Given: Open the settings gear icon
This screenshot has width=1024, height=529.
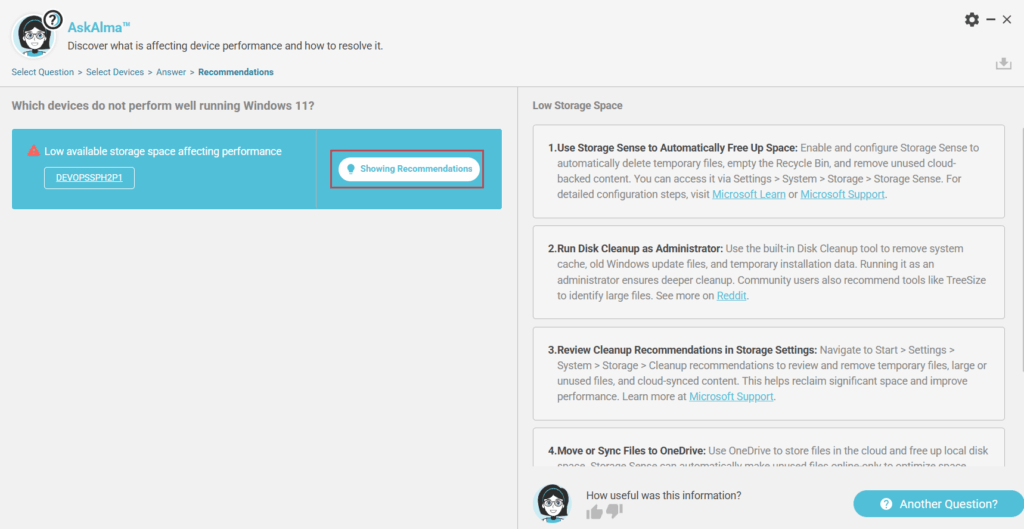Looking at the screenshot, I should pos(971,20).
